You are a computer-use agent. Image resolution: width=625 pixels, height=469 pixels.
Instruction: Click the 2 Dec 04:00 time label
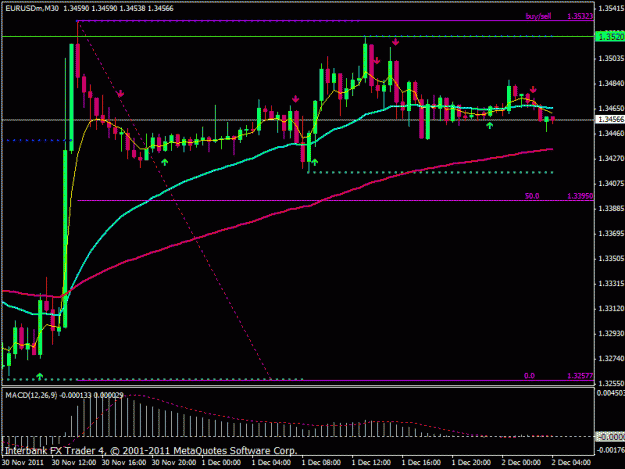click(x=571, y=462)
